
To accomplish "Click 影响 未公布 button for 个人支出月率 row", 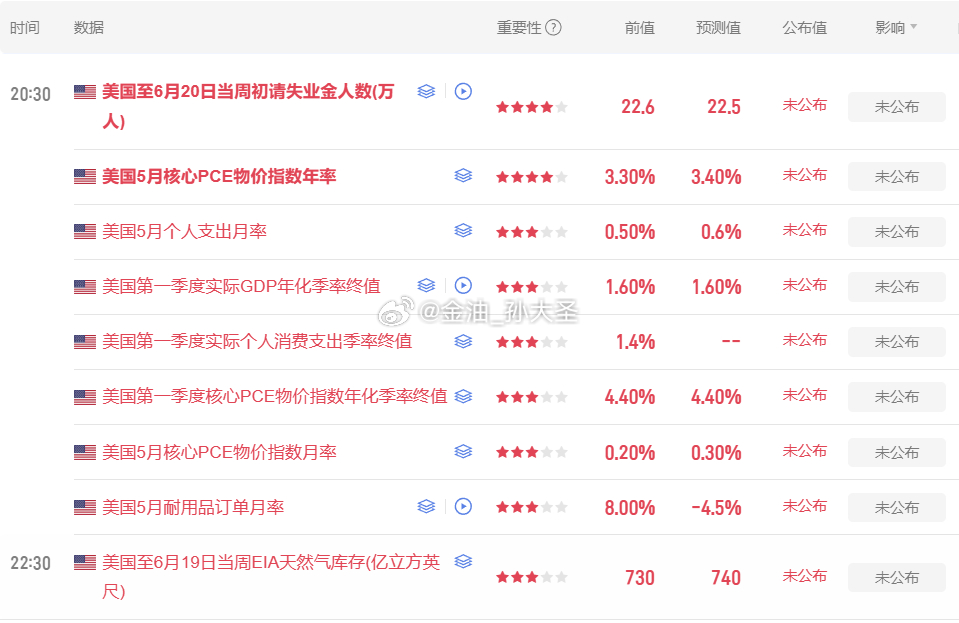I will (x=897, y=232).
